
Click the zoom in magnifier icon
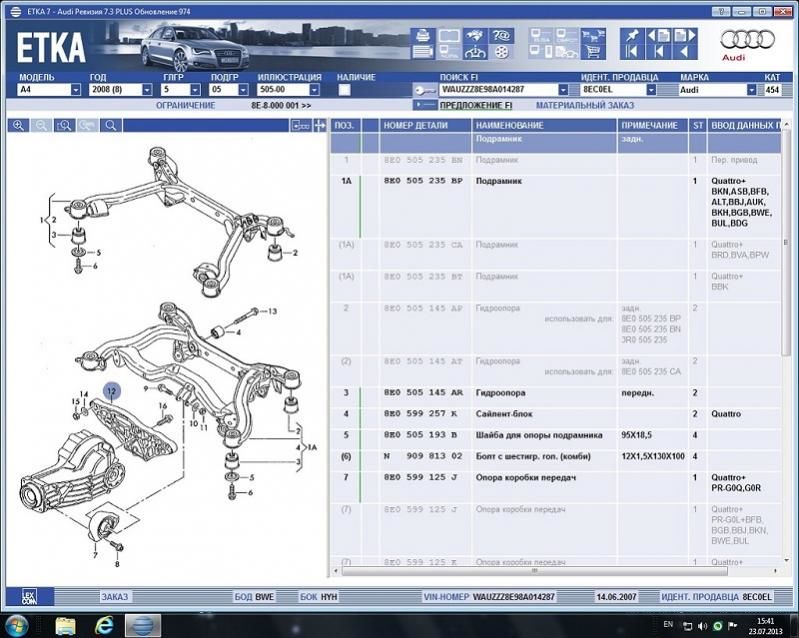pyautogui.click(x=18, y=126)
